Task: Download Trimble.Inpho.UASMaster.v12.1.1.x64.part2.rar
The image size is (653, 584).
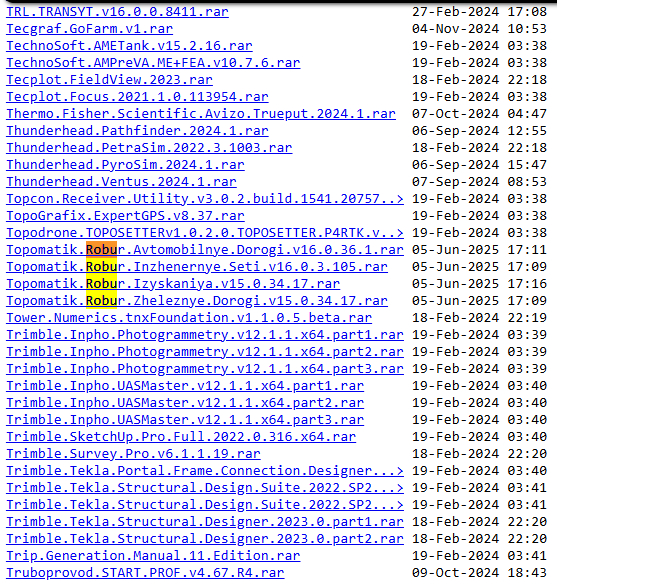Action: click(x=185, y=403)
